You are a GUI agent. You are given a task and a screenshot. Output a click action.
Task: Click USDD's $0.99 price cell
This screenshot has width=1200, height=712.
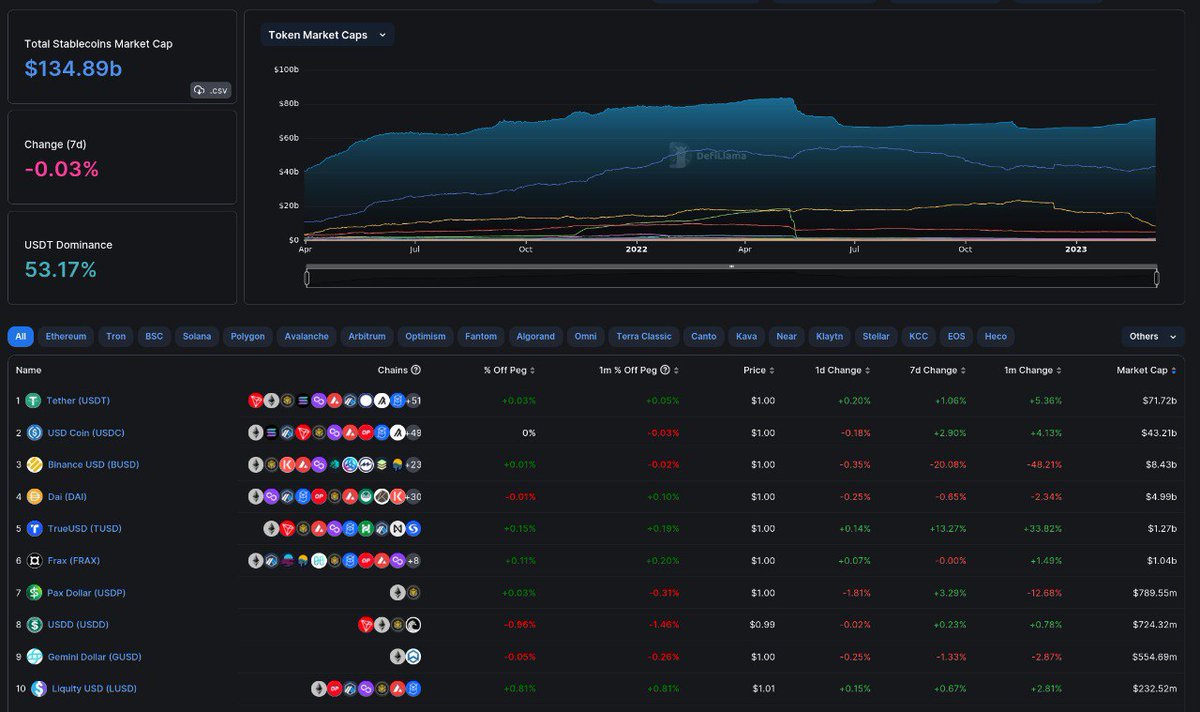(x=763, y=625)
